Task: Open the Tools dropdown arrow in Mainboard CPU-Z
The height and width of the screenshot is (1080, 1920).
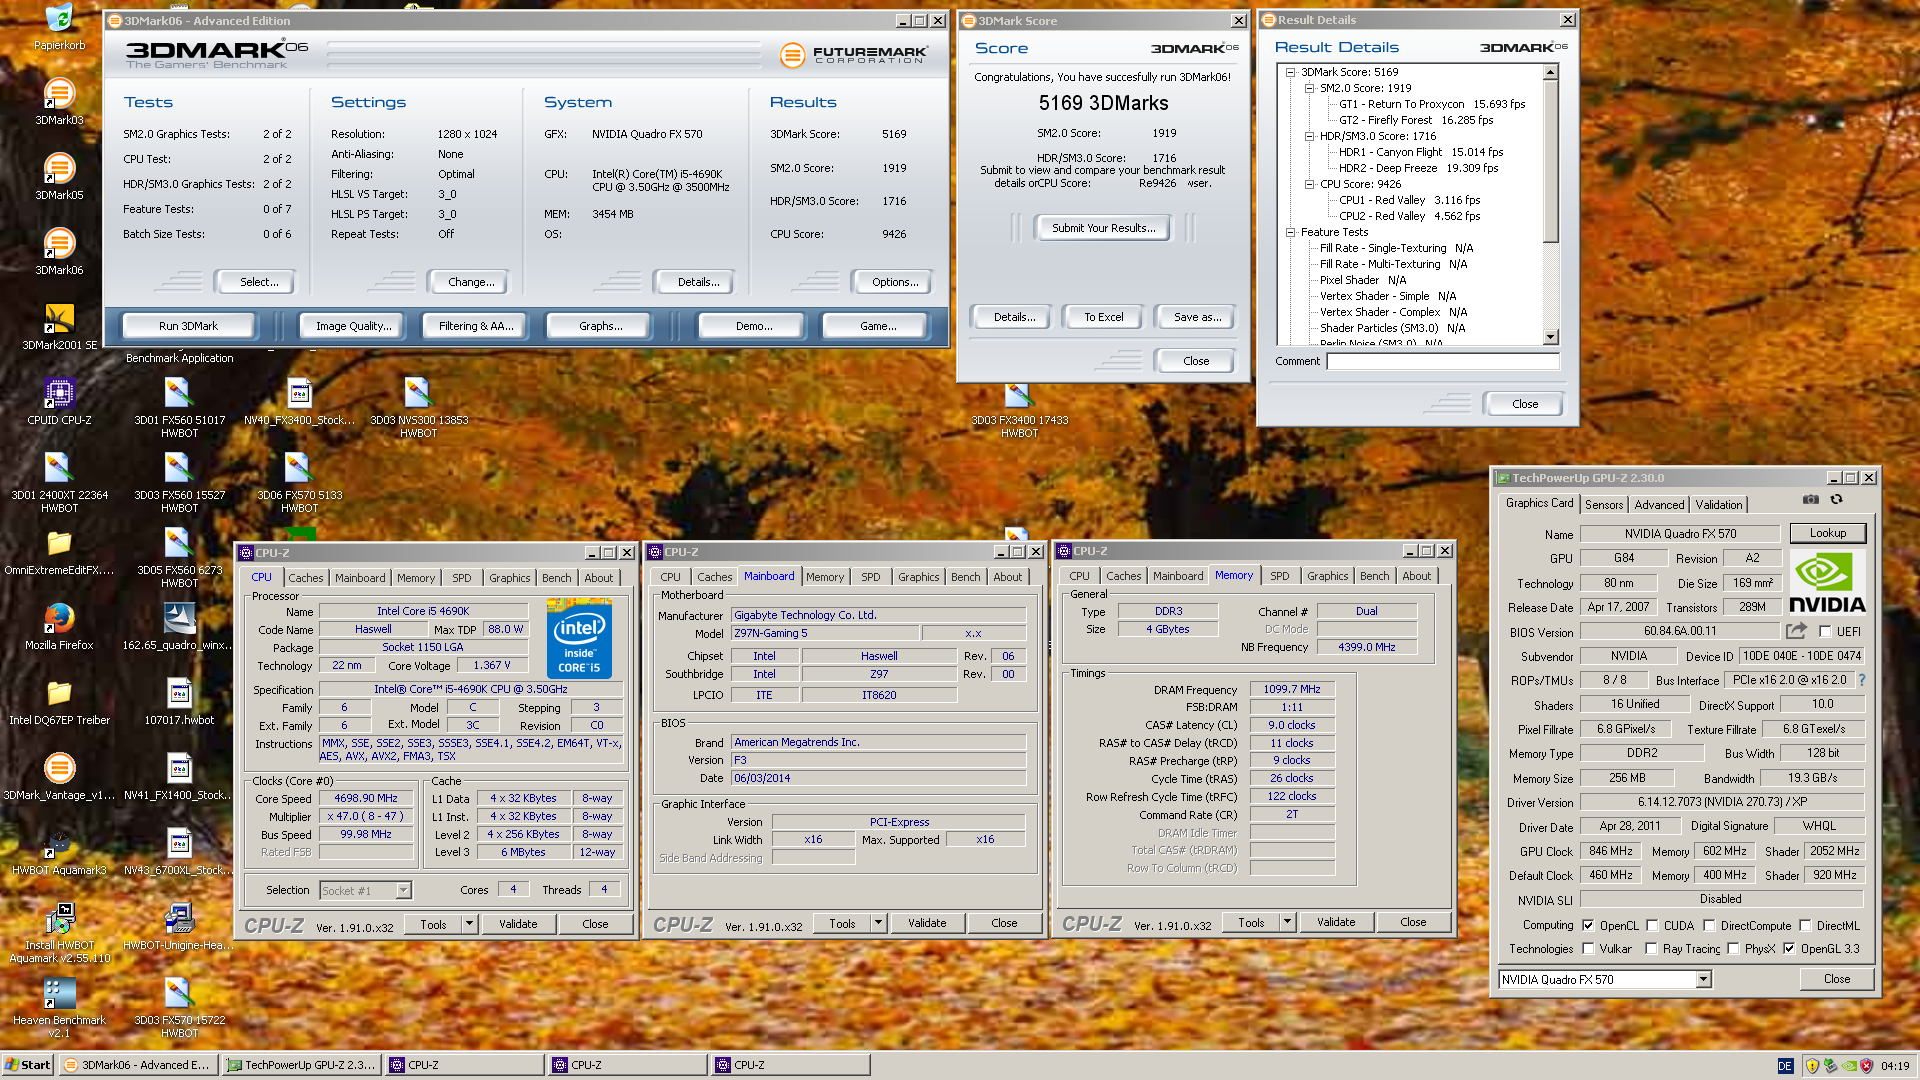Action: pos(878,923)
